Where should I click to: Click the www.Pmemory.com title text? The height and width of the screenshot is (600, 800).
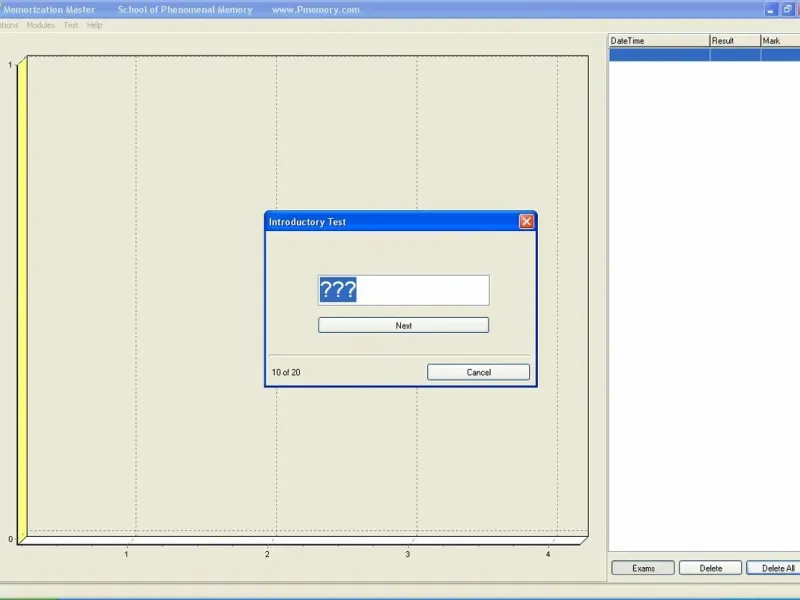(x=315, y=10)
